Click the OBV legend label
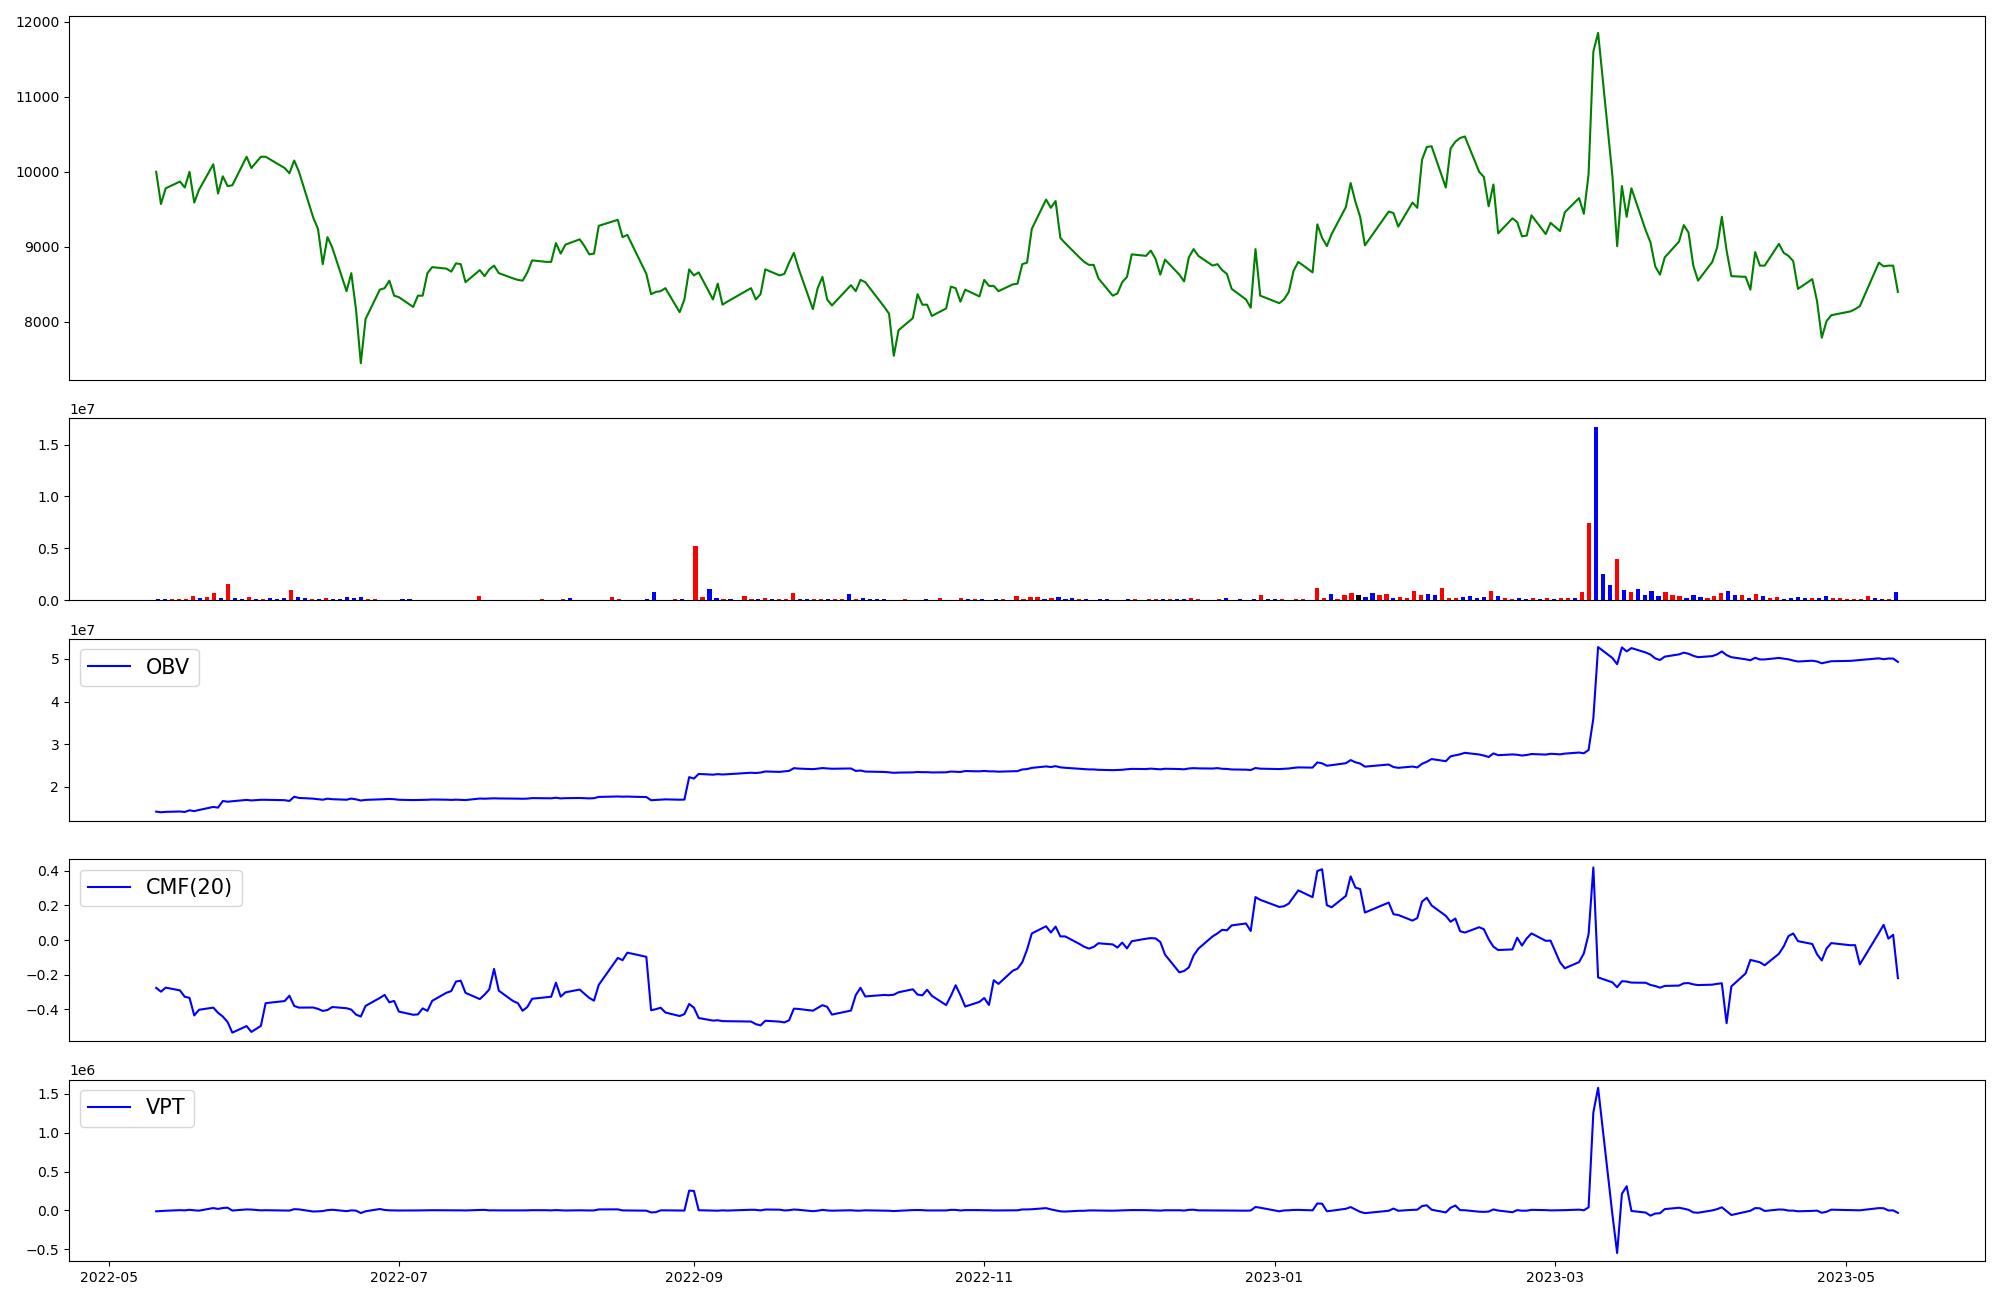2000x1300 pixels. (167, 667)
